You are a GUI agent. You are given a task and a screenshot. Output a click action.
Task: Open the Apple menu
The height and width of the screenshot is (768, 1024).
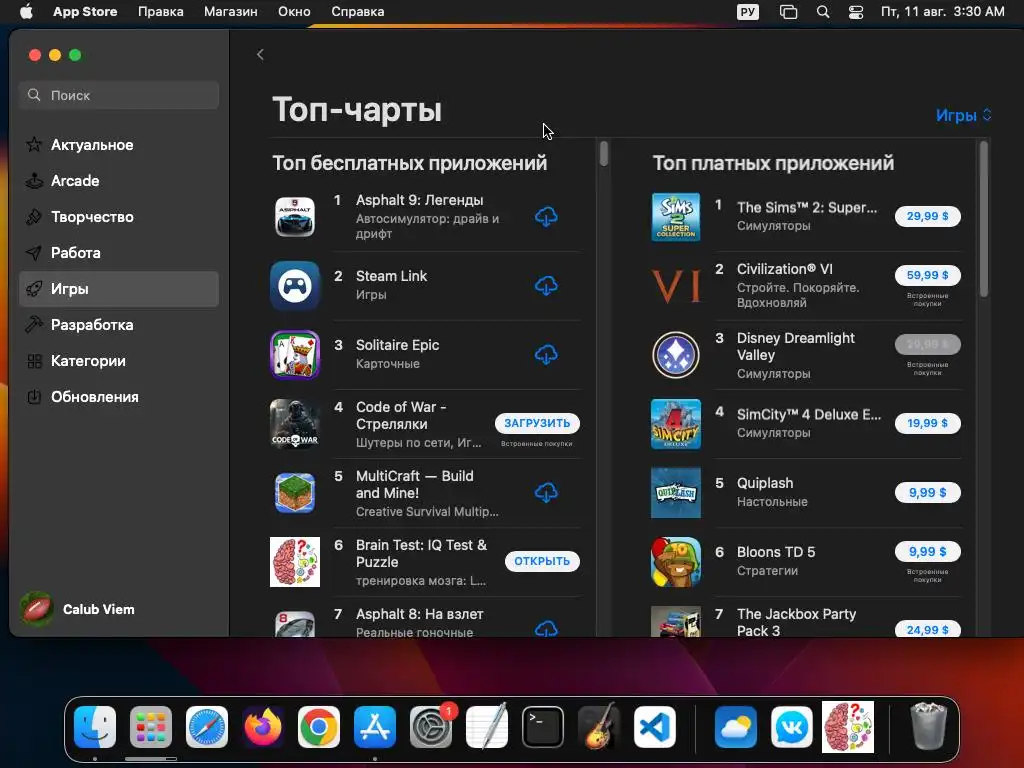coord(26,12)
